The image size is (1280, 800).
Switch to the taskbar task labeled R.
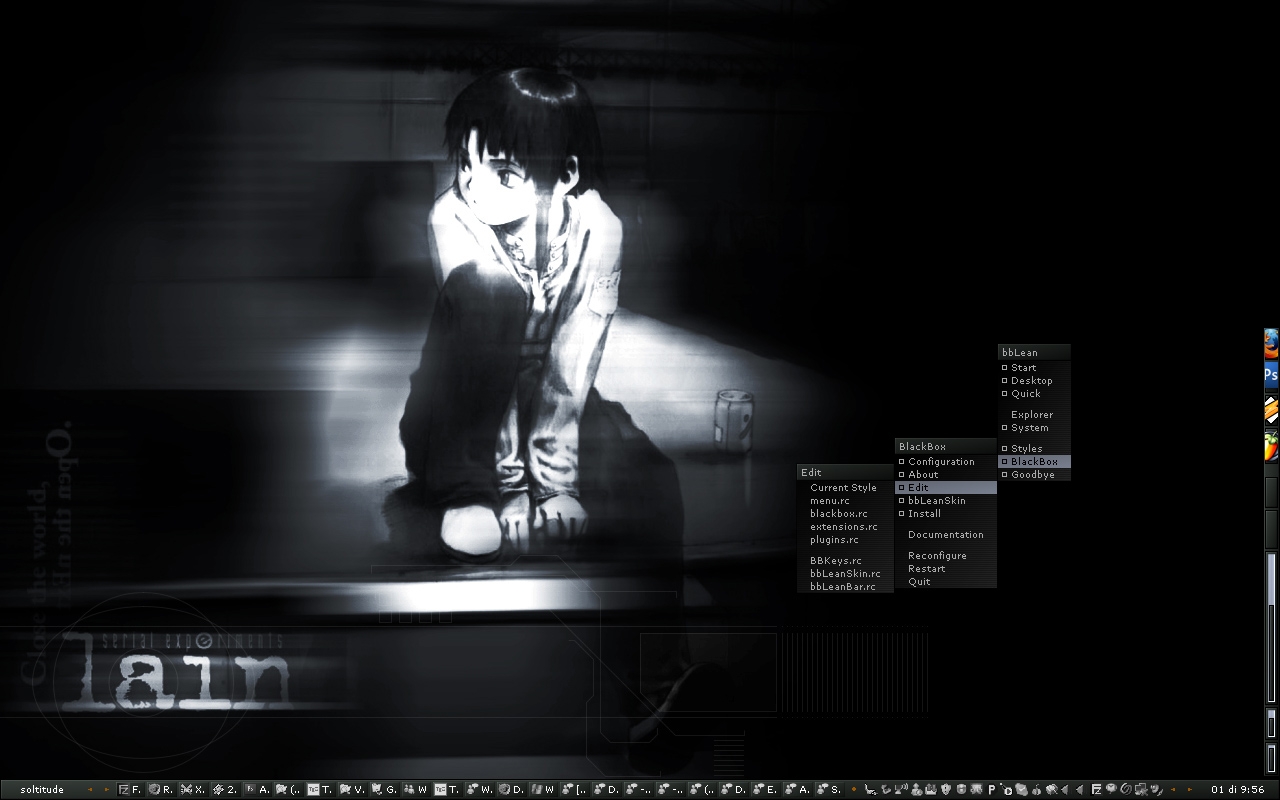[161, 789]
